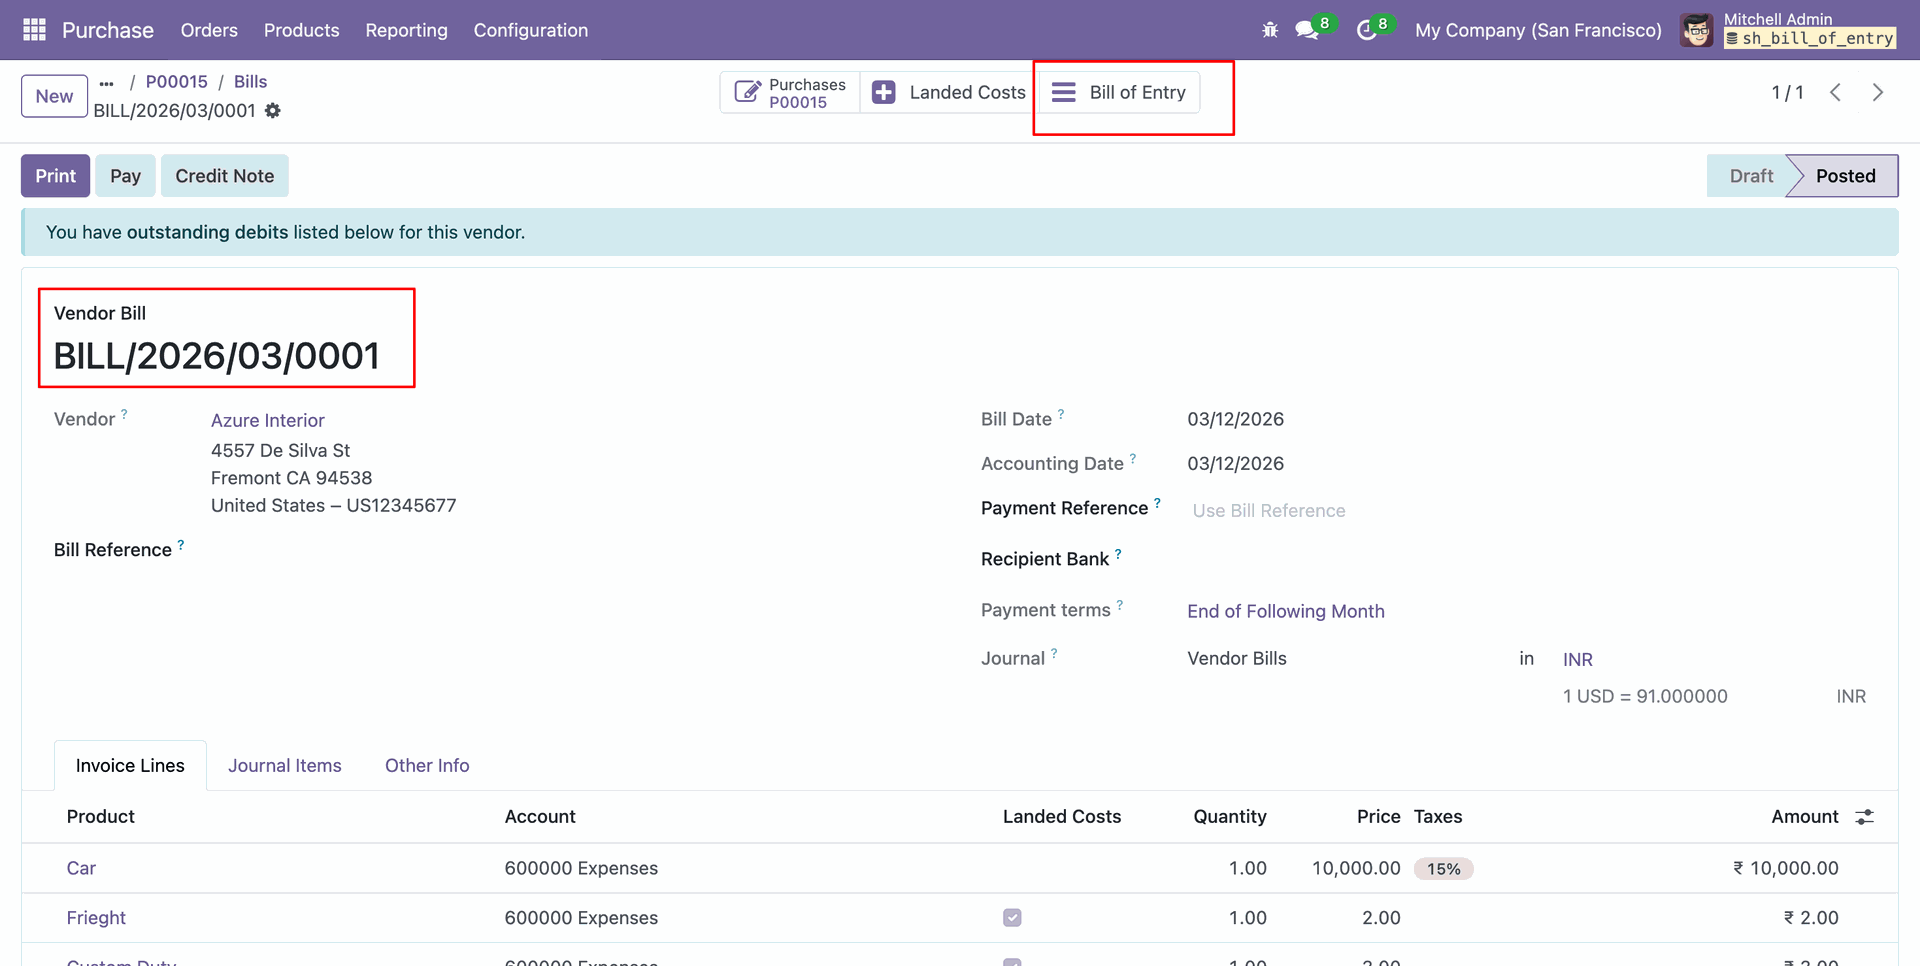The height and width of the screenshot is (966, 1920).
Task: Click the Credit Note button
Action: click(x=224, y=176)
